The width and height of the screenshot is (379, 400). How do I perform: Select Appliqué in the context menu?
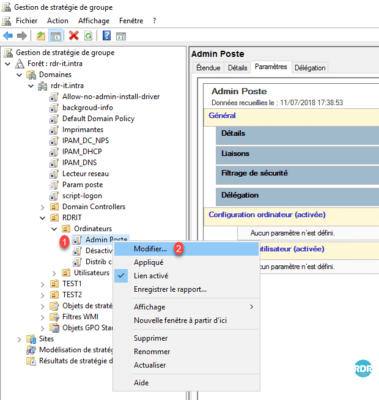(186, 263)
